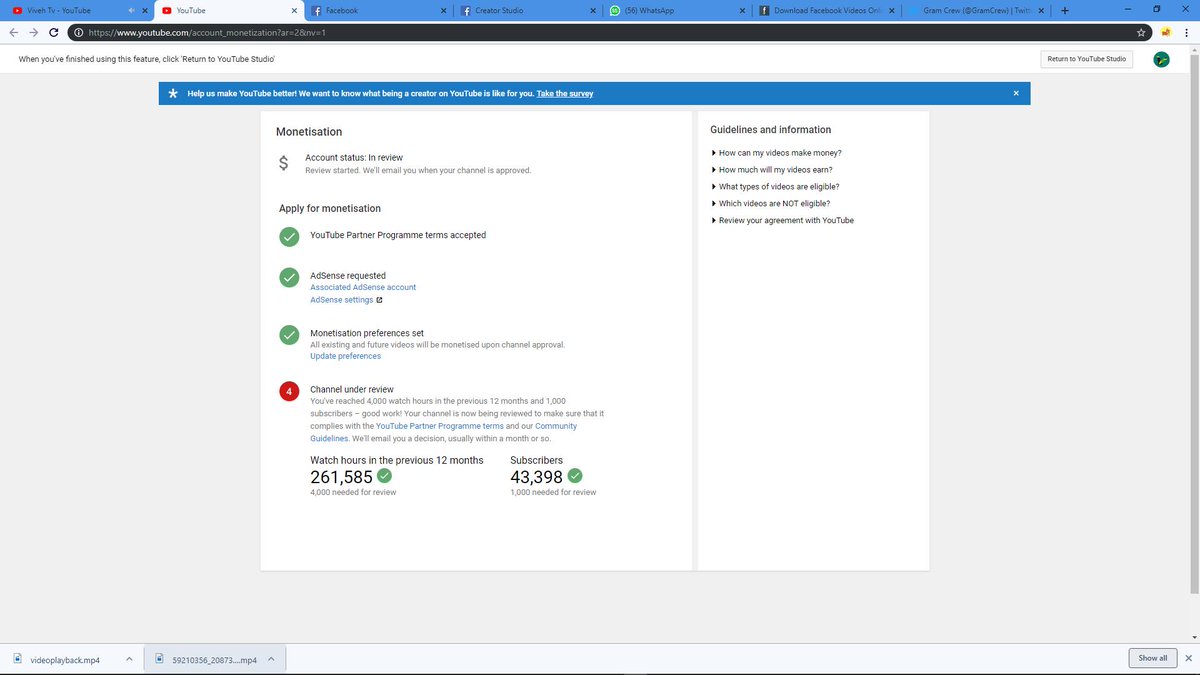
Task: Expand Which videos are NOT eligible?
Action: 770,204
